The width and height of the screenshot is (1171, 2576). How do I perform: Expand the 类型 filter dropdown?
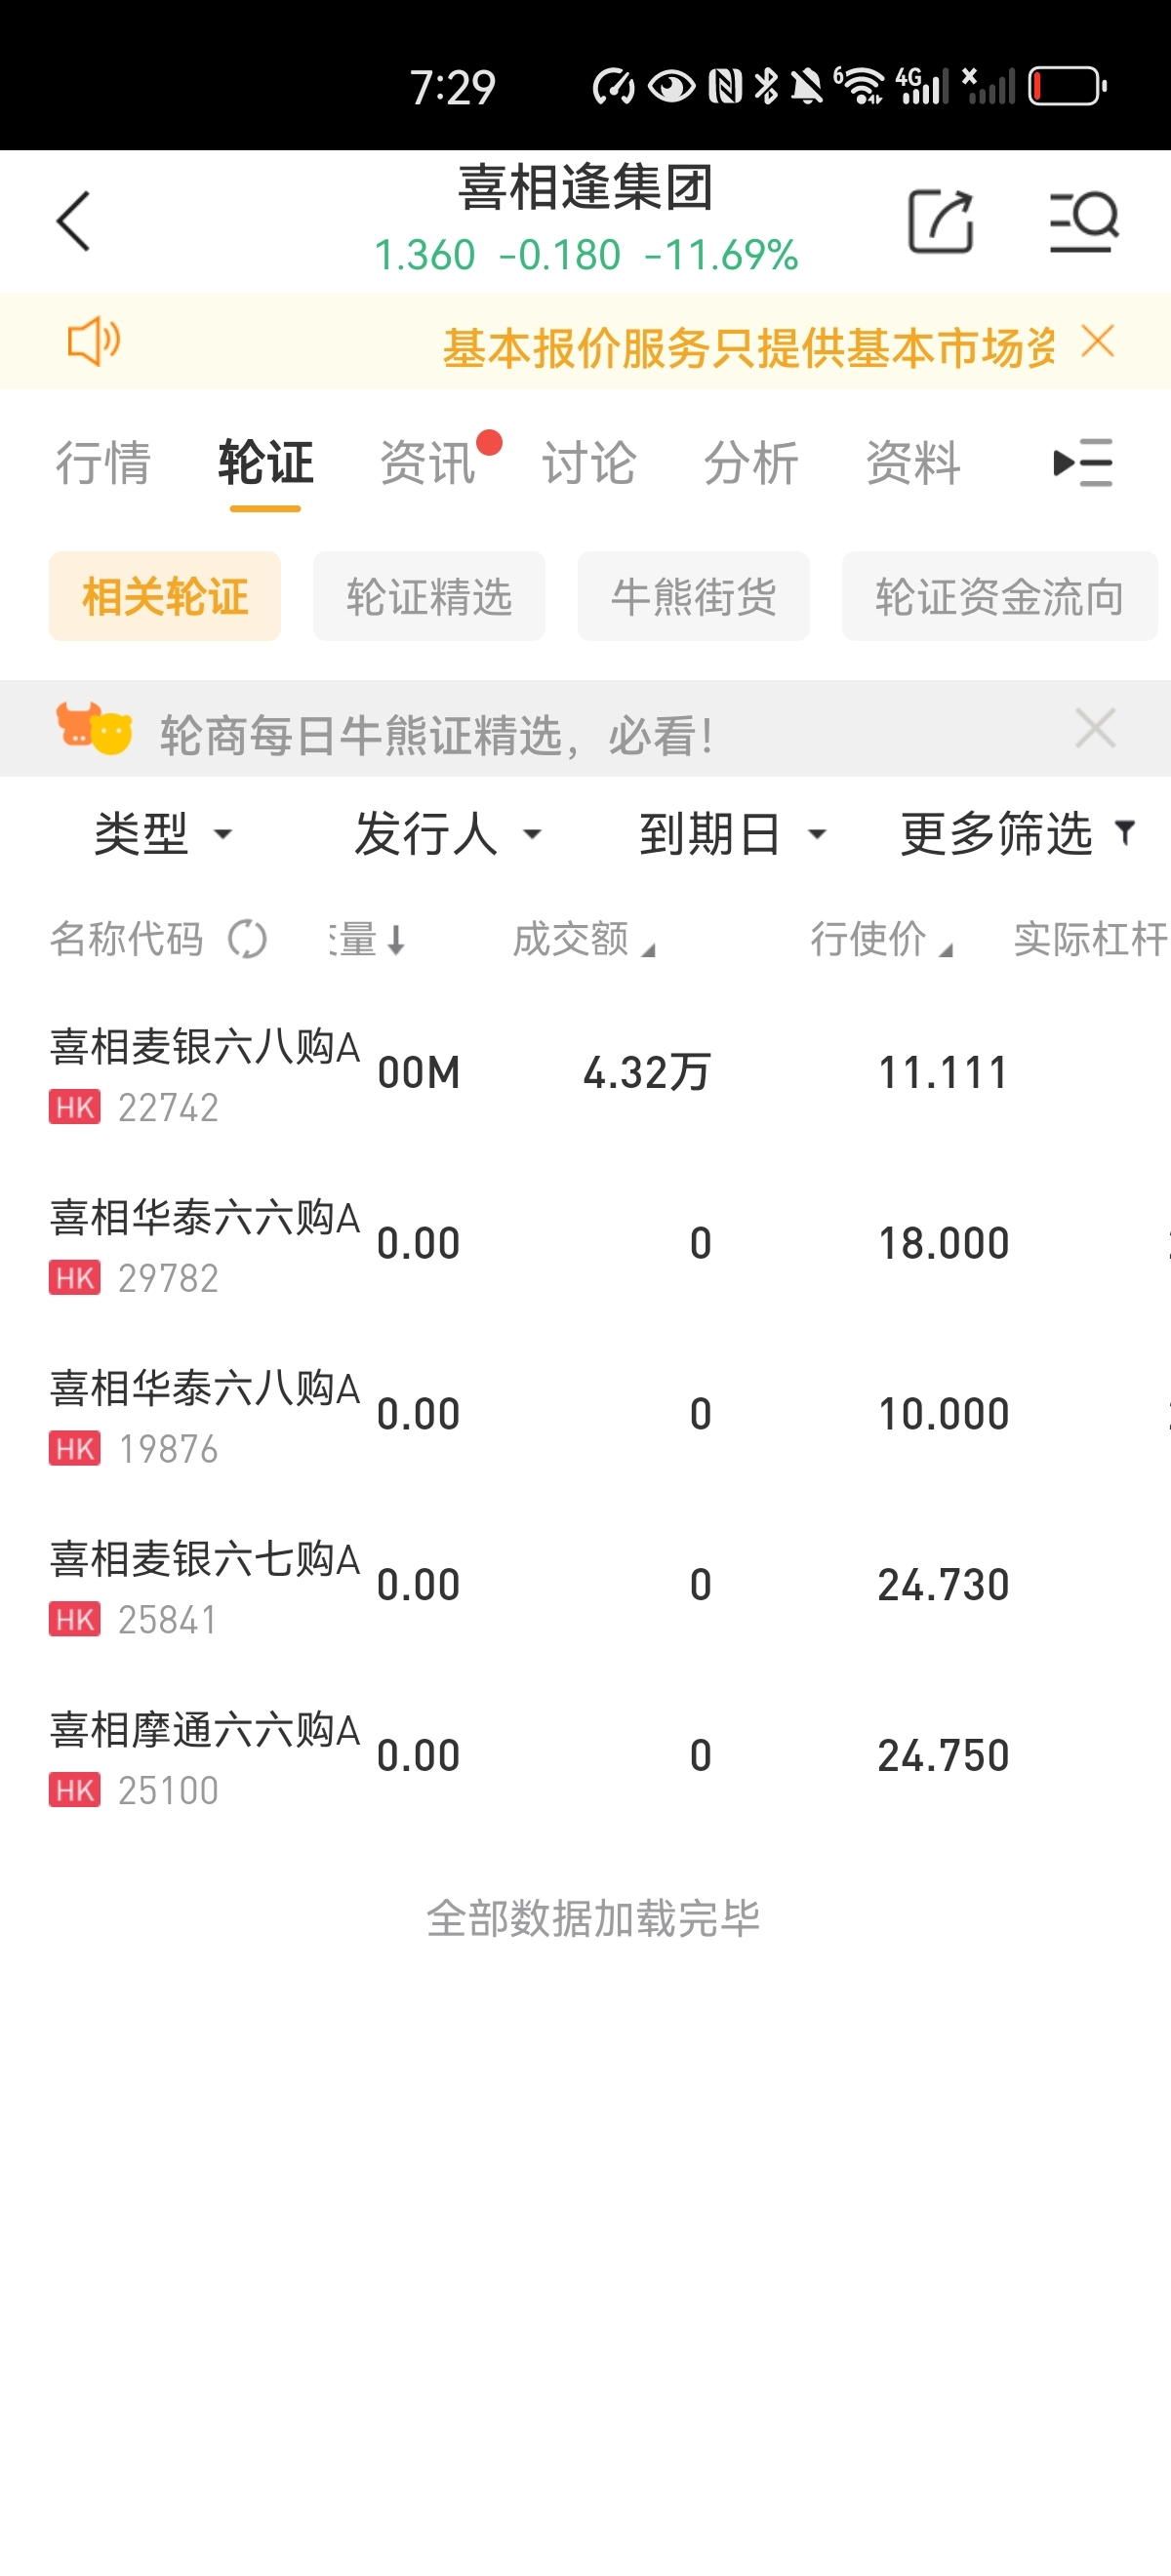click(163, 833)
